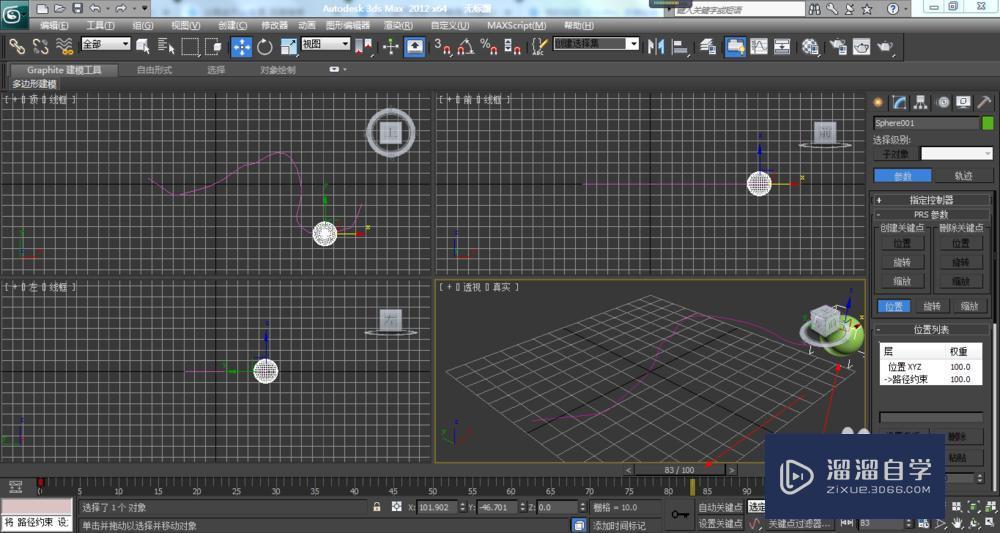Switch to the Create command panel
This screenshot has height=533, width=1000.
click(879, 102)
